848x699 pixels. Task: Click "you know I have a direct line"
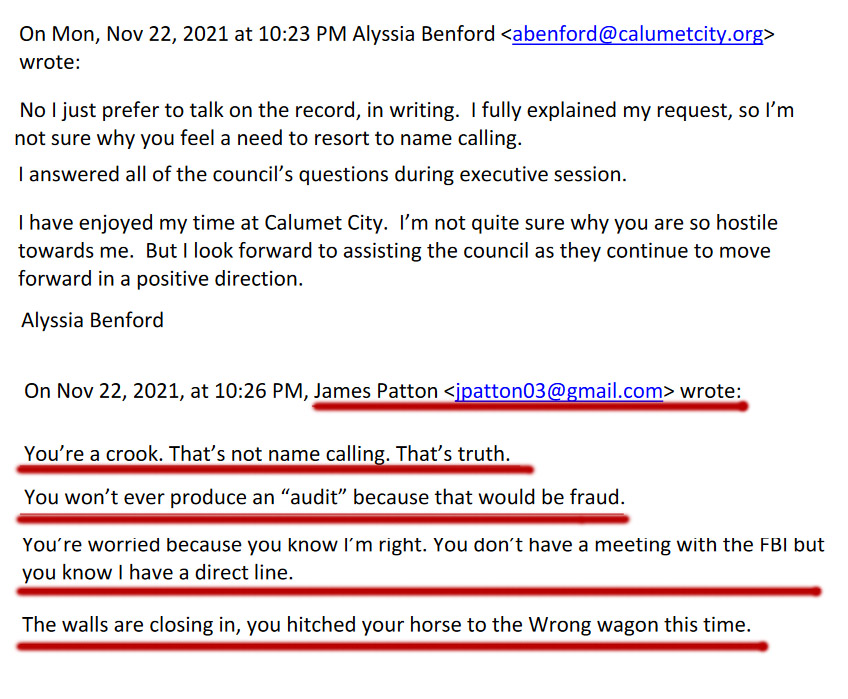[157, 572]
